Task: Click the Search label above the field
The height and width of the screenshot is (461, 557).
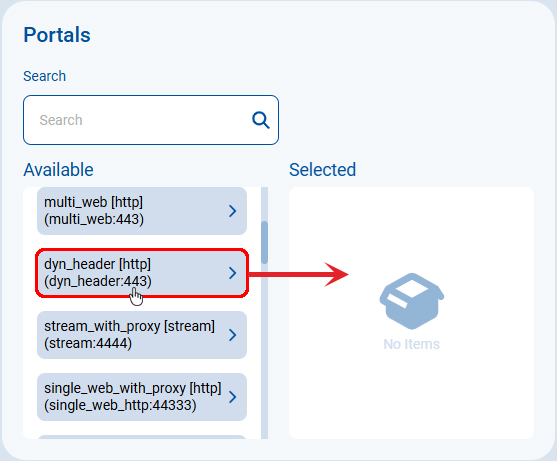Action: click(44, 76)
